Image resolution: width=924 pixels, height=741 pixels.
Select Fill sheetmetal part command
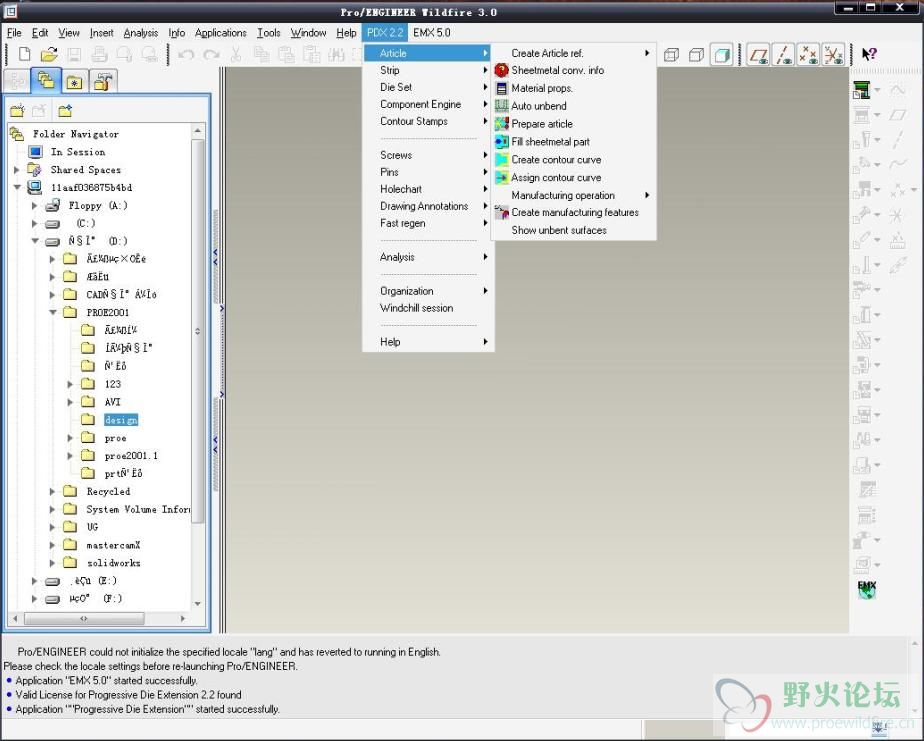point(550,141)
